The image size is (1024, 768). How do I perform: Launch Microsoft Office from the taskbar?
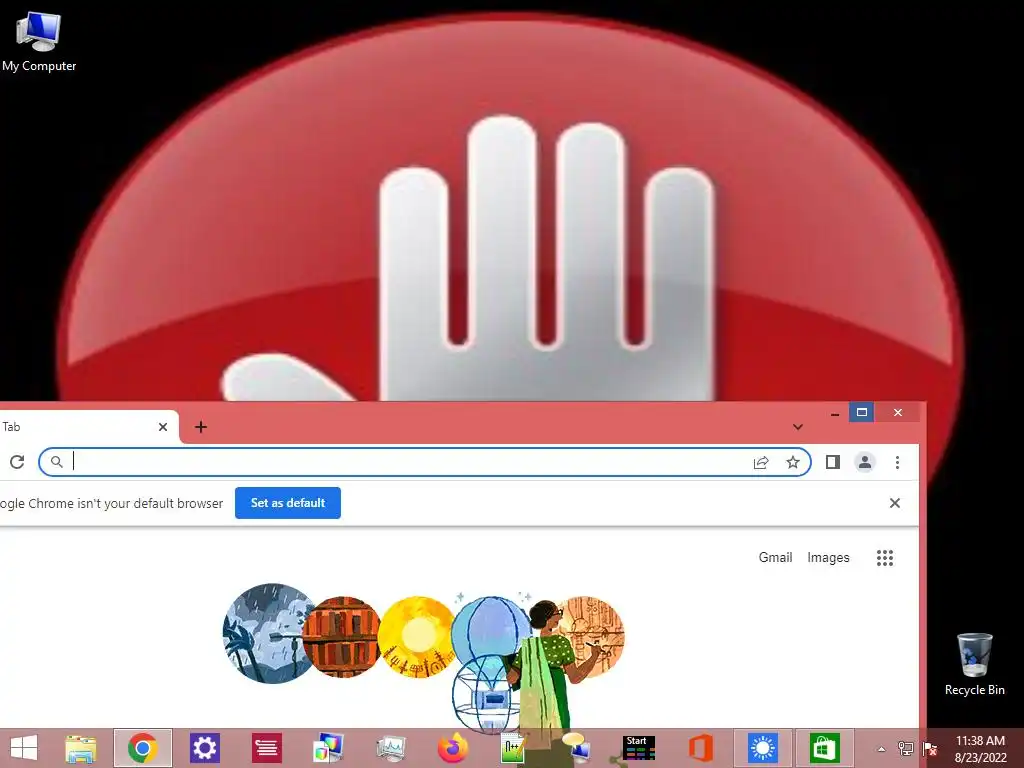[700, 748]
